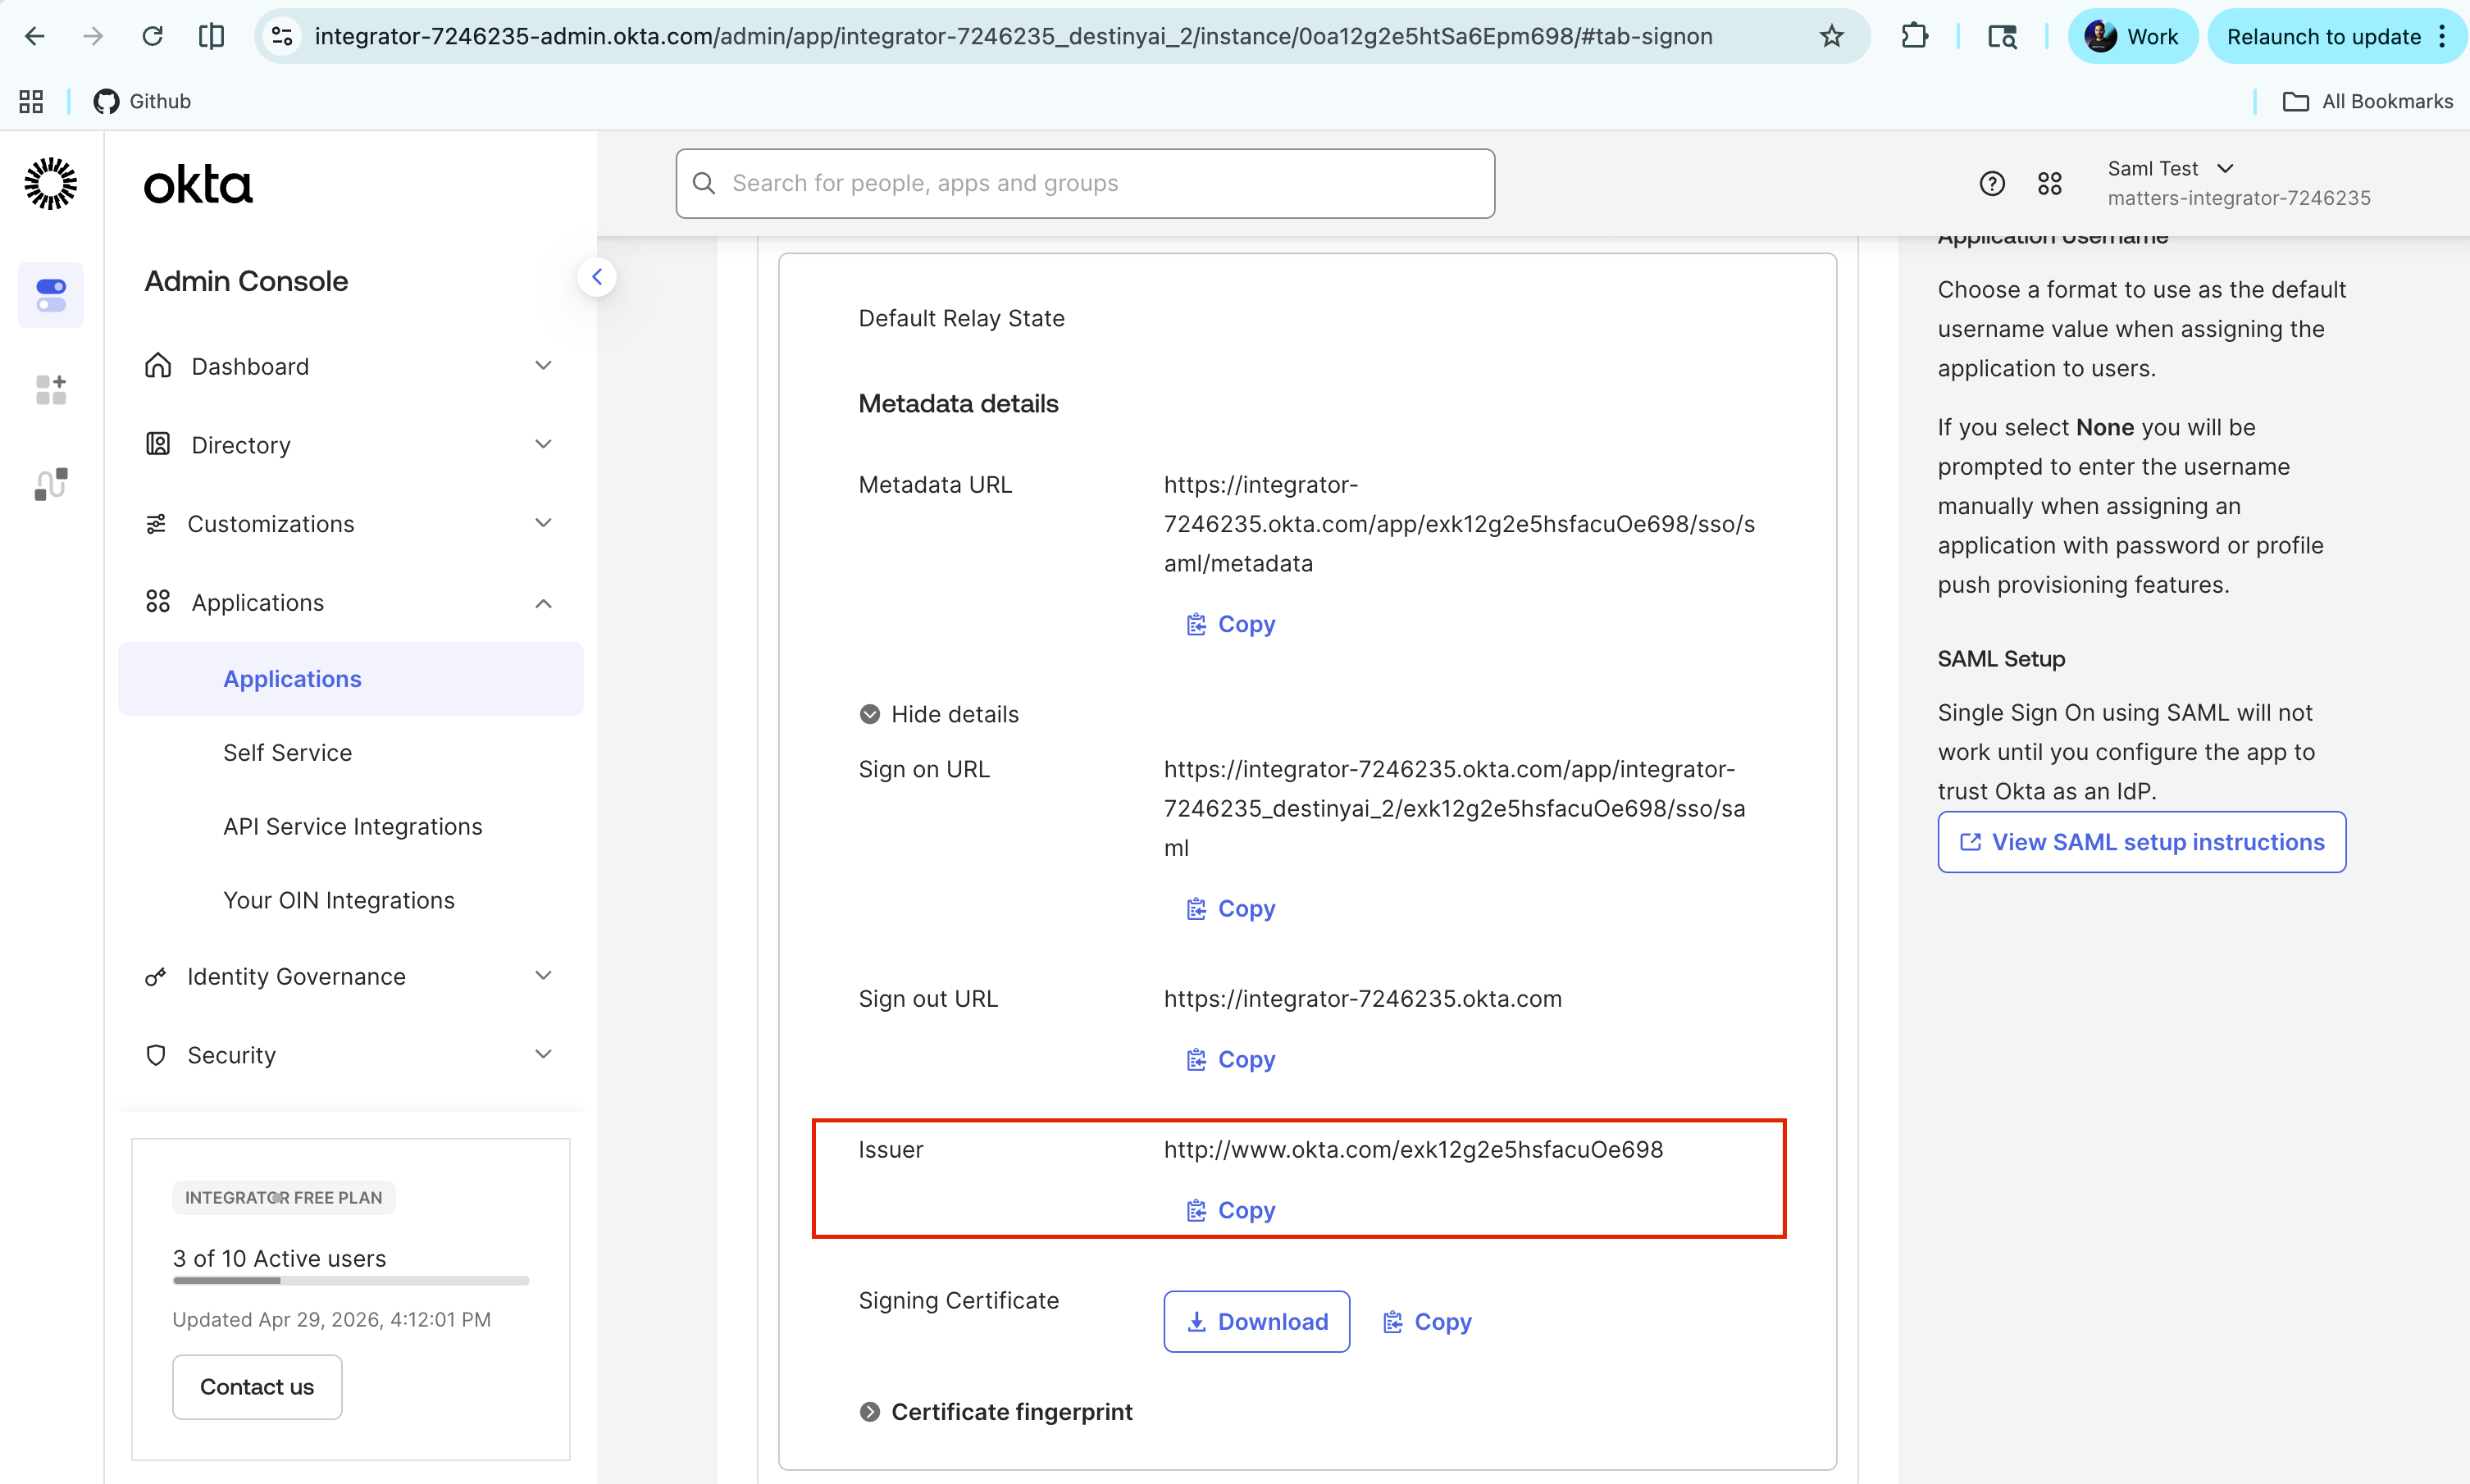Select the Applications submenu item
2470x1484 pixels.
click(350, 679)
